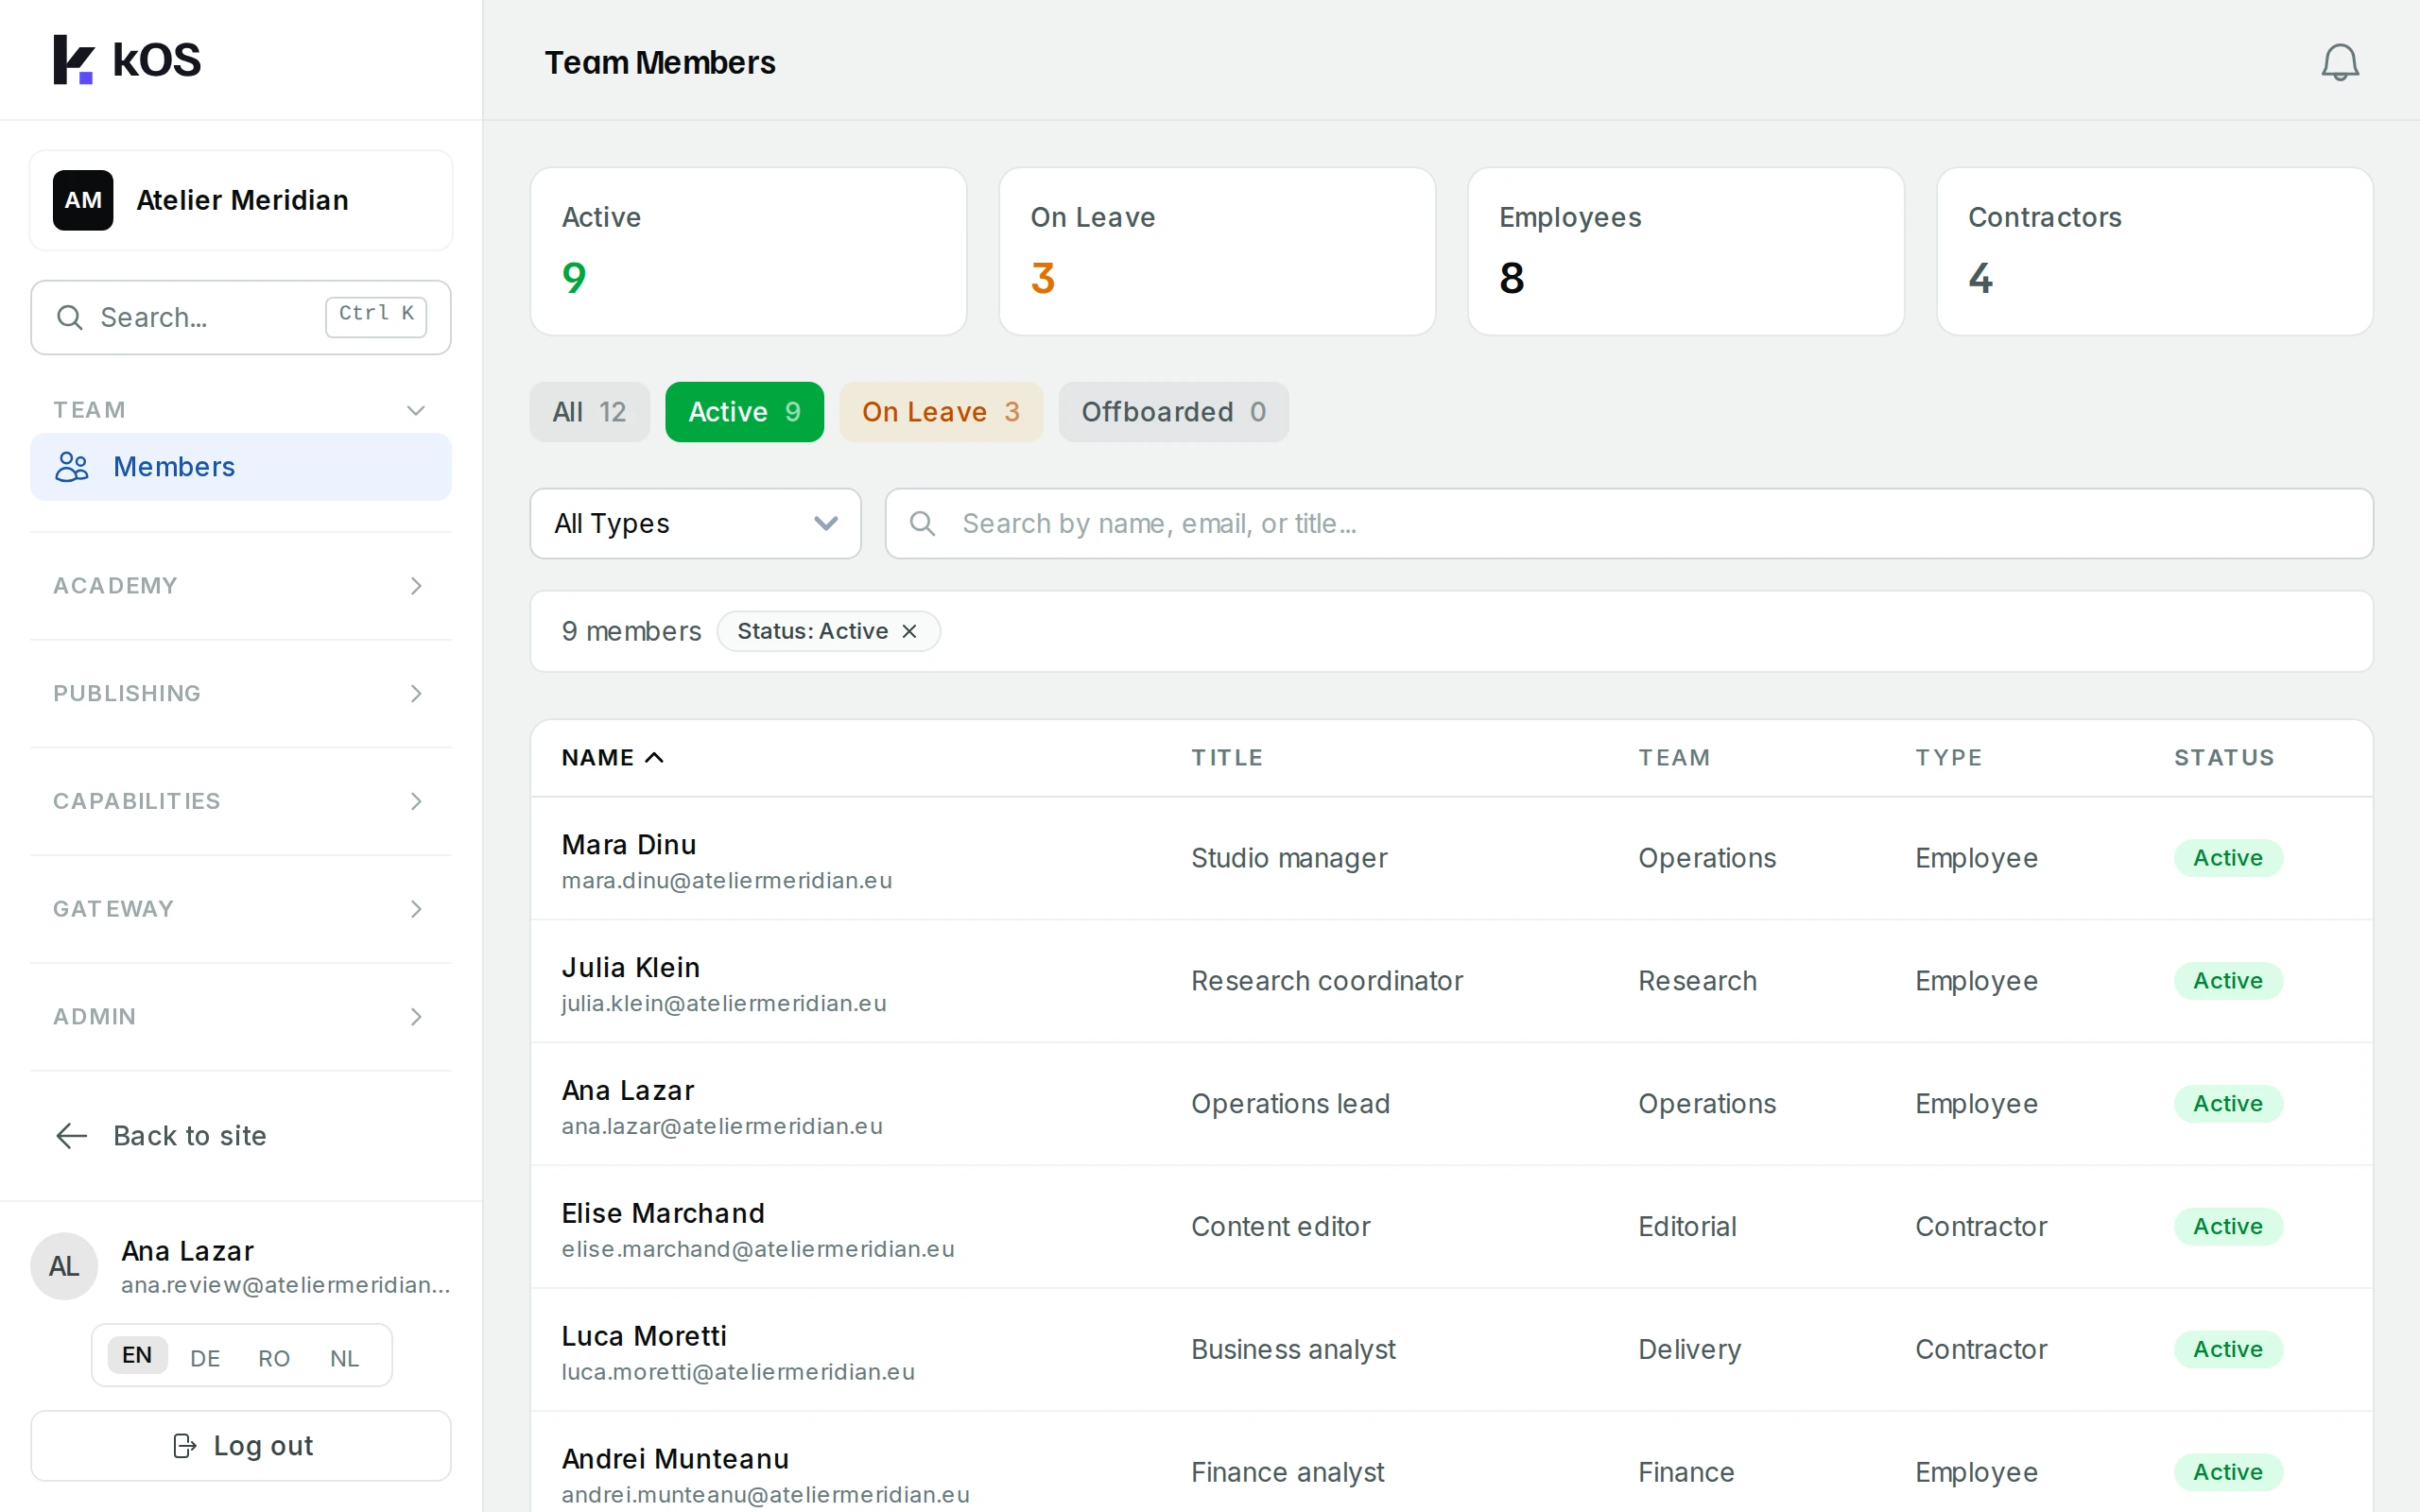The height and width of the screenshot is (1512, 2420).
Task: Click the Finance analyst title cell
Action: tap(1287, 1473)
